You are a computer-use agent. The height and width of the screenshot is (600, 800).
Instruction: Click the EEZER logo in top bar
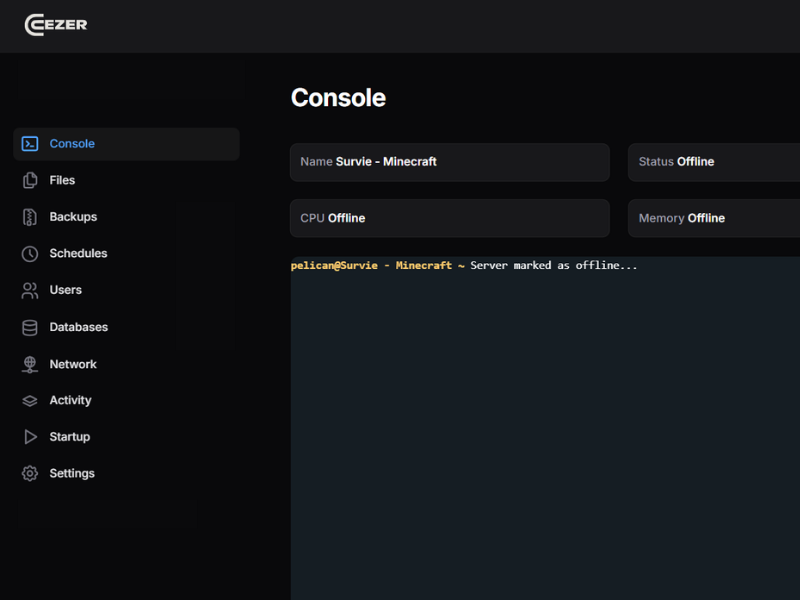[x=55, y=25]
